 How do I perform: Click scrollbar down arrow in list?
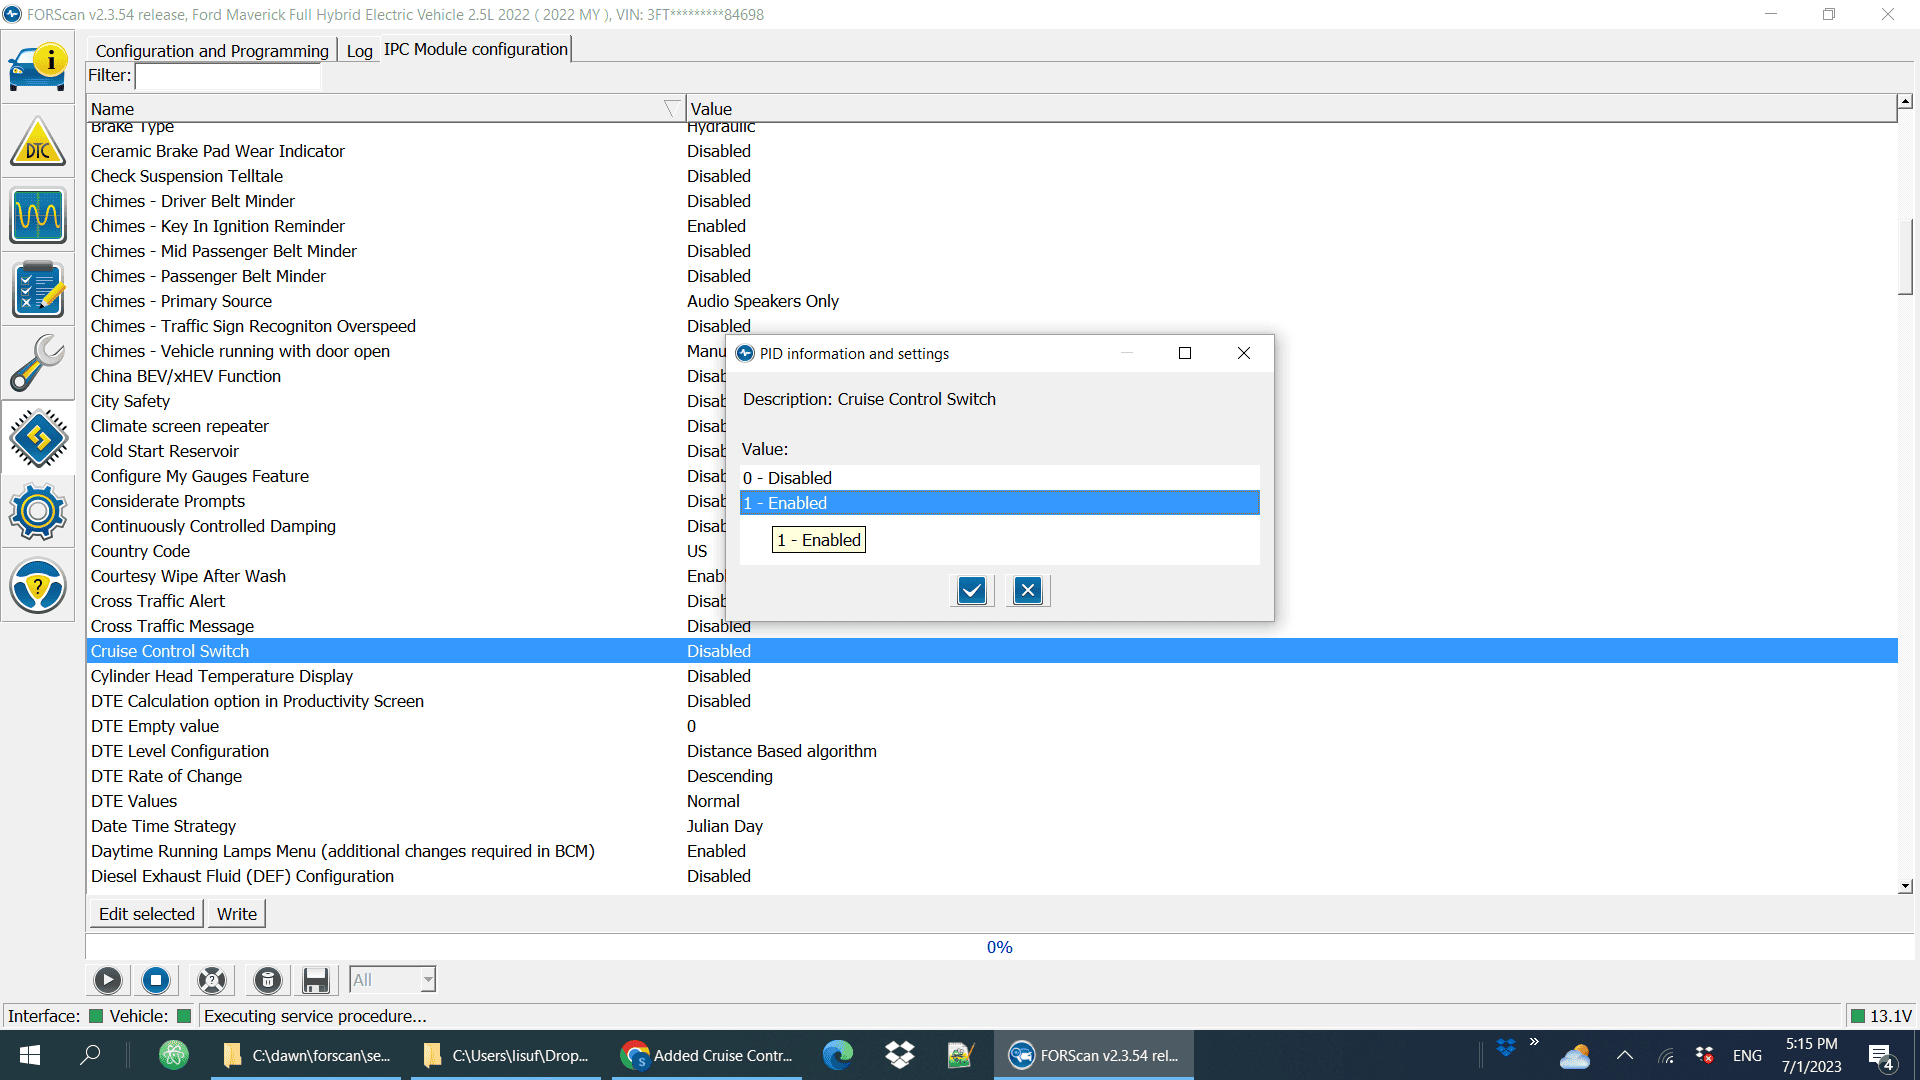coord(1905,886)
